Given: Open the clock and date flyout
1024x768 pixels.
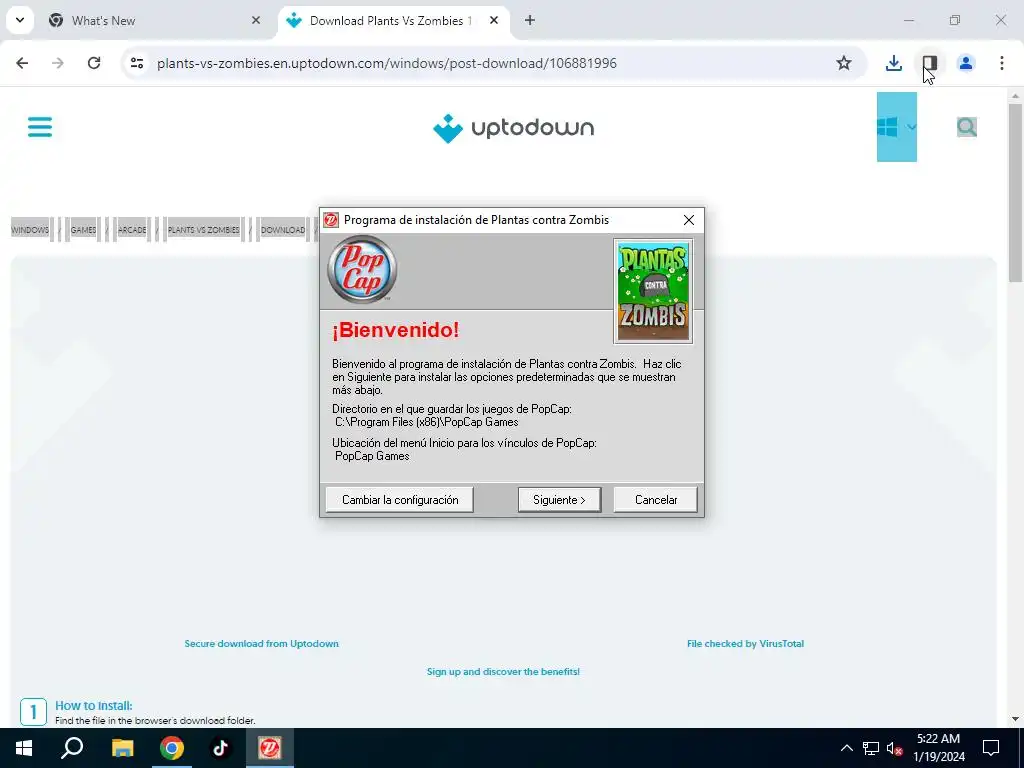Looking at the screenshot, I should coord(938,748).
